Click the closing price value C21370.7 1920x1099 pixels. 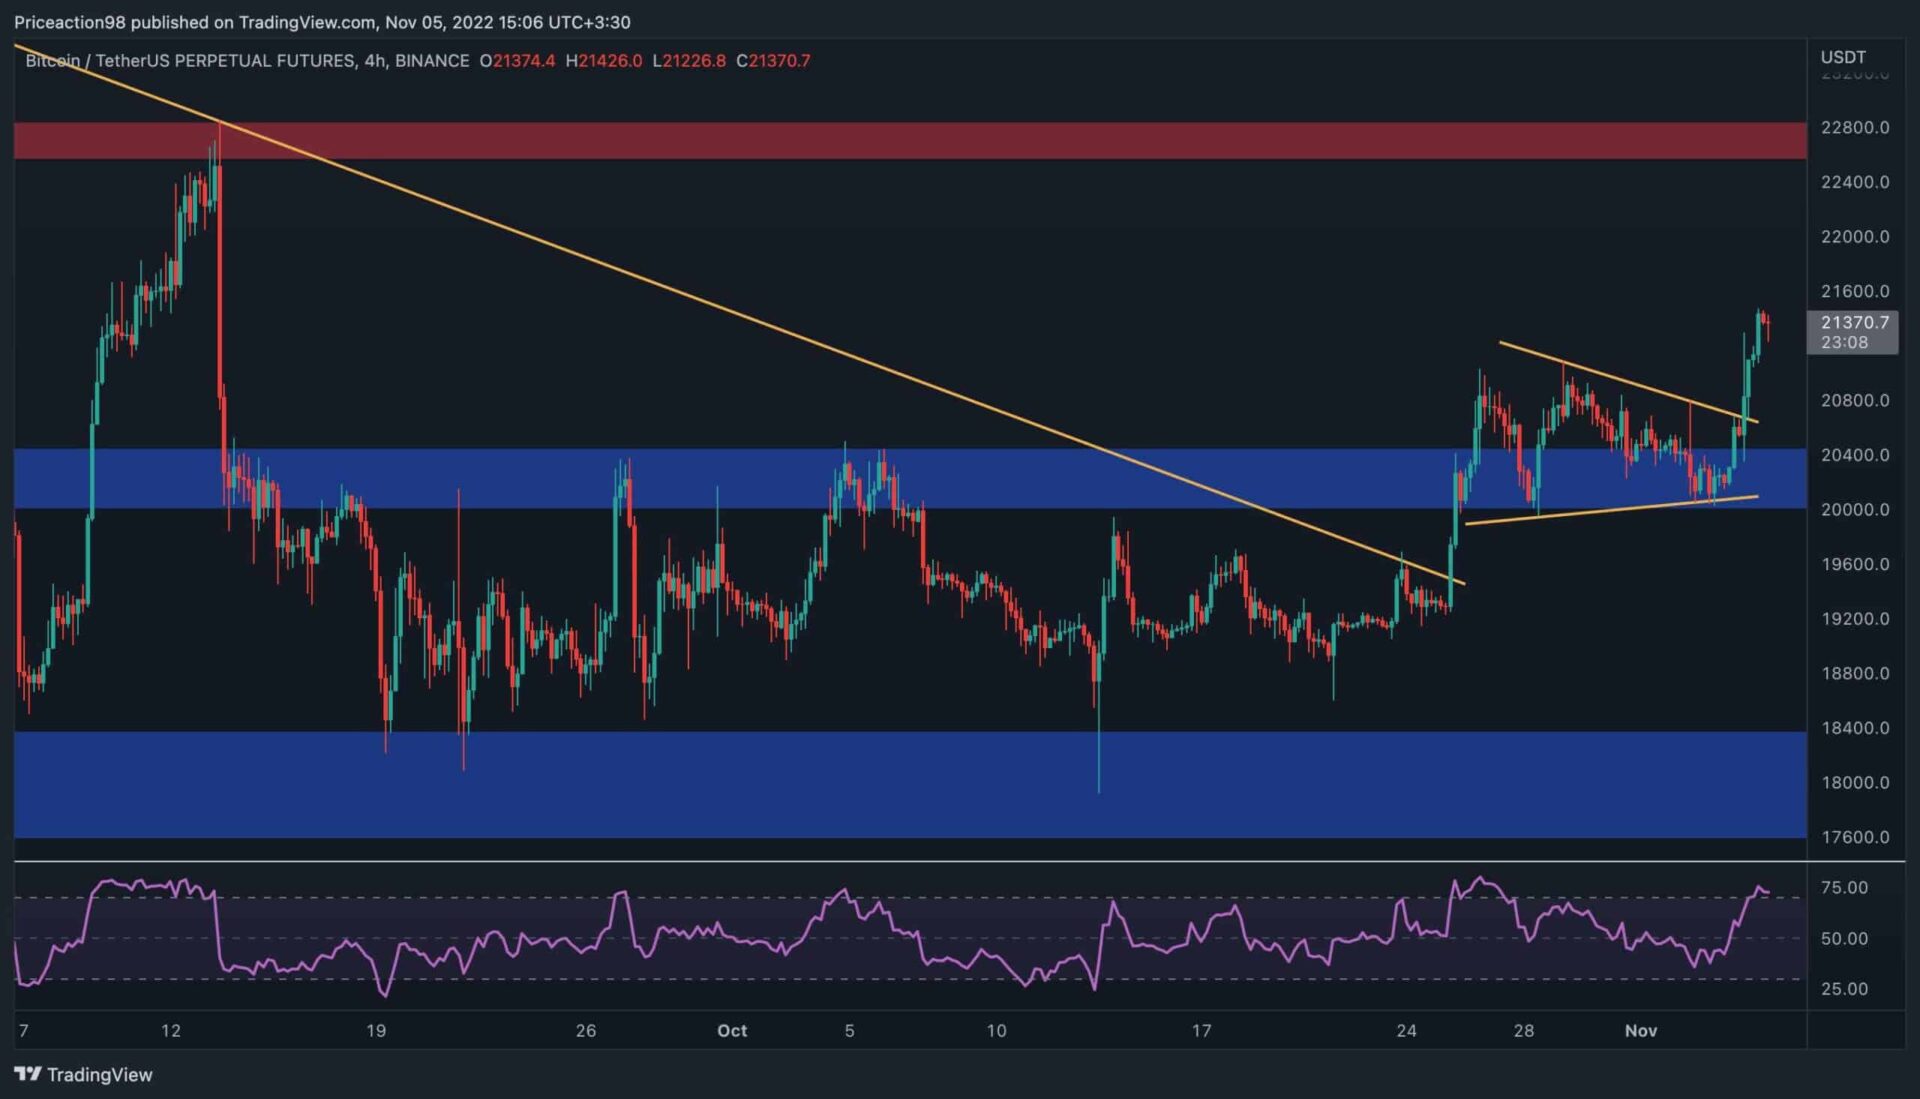[773, 61]
